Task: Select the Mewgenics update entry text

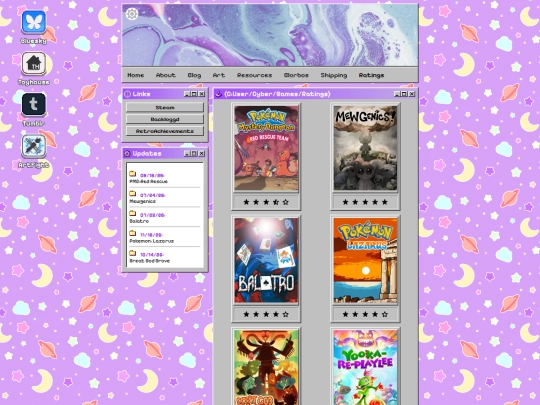Action: 143,201
